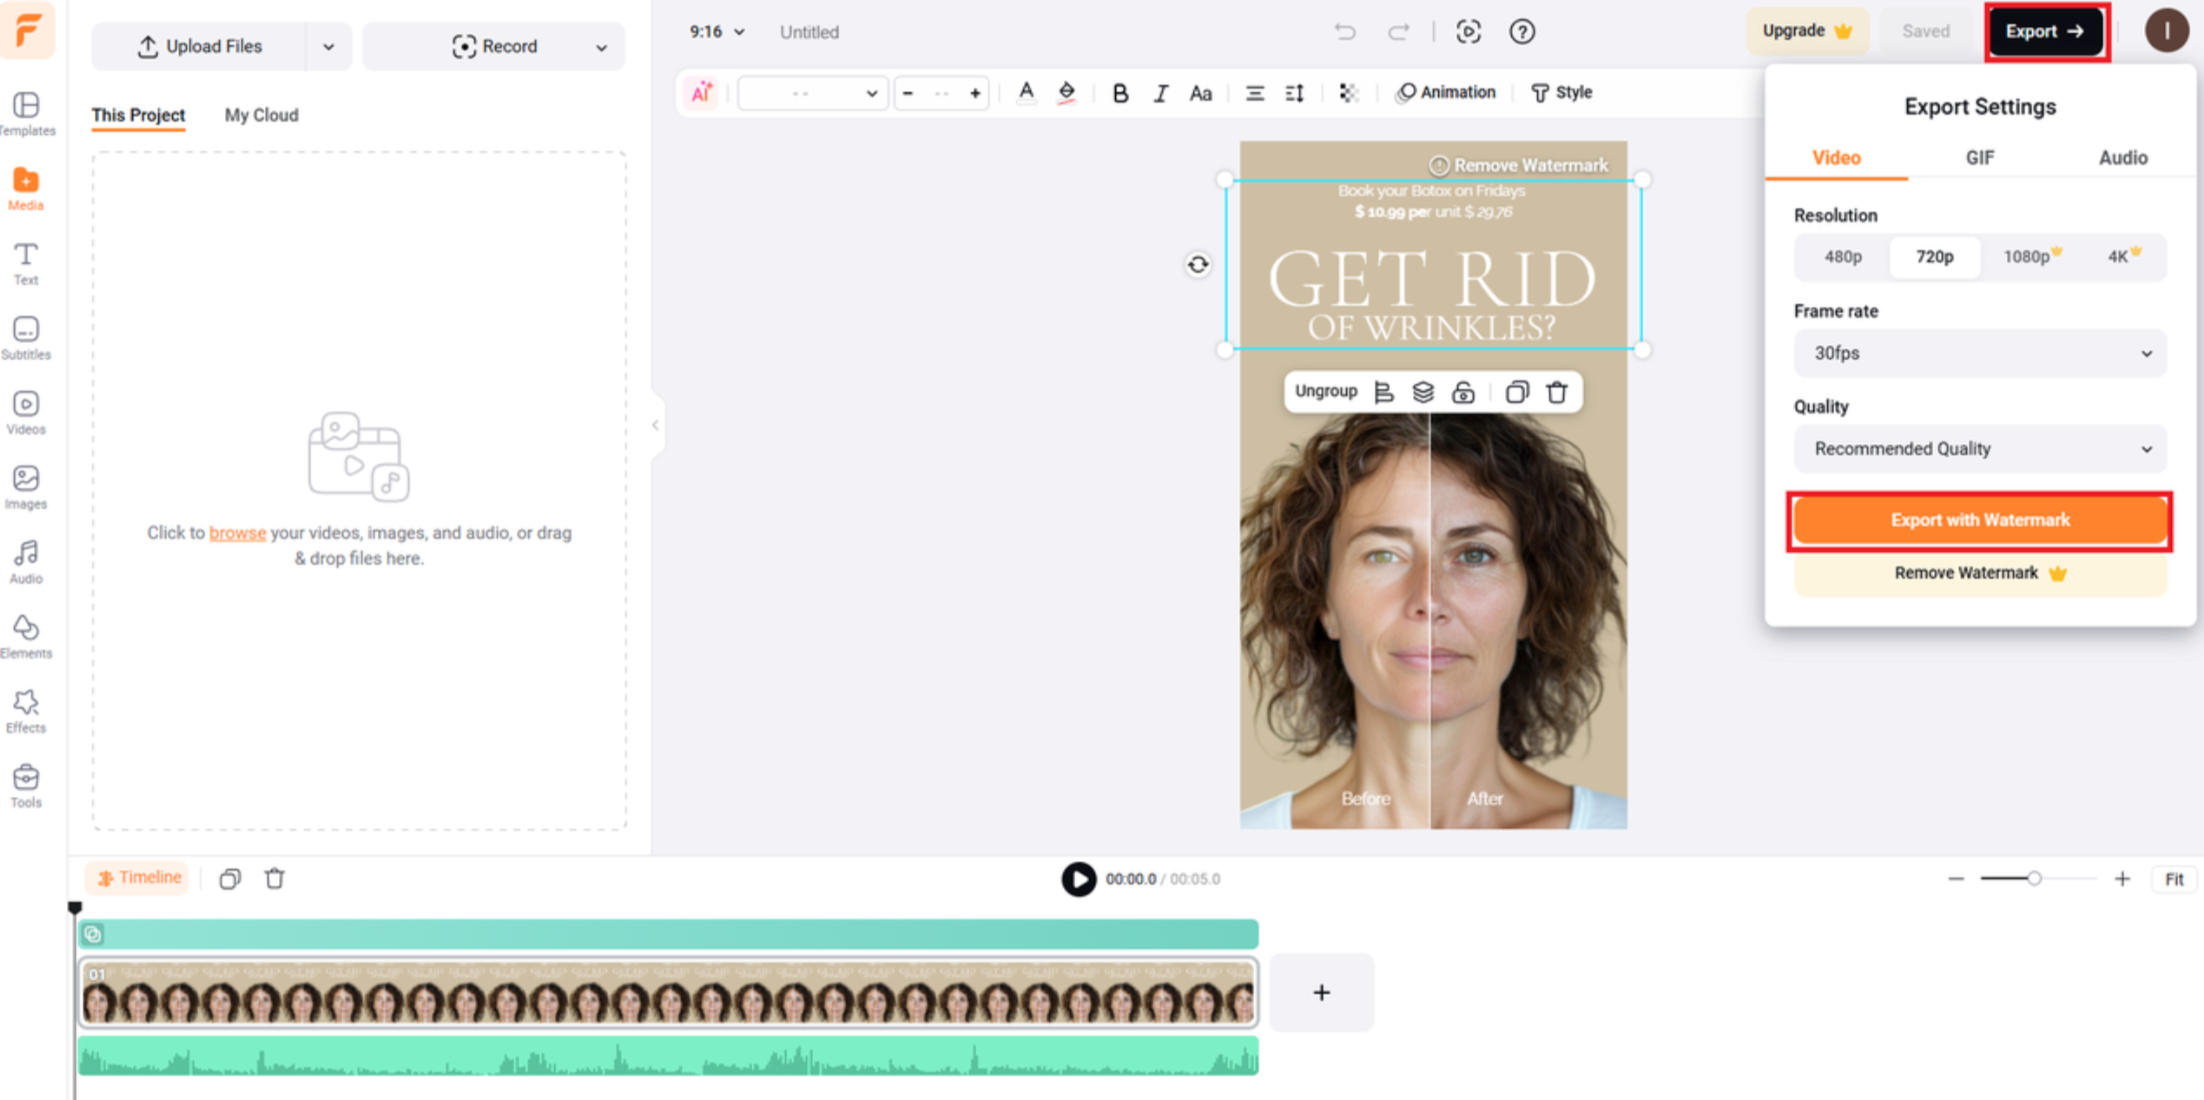Click the timeline zoom slider handle
The image size is (2204, 1100).
click(x=2033, y=879)
